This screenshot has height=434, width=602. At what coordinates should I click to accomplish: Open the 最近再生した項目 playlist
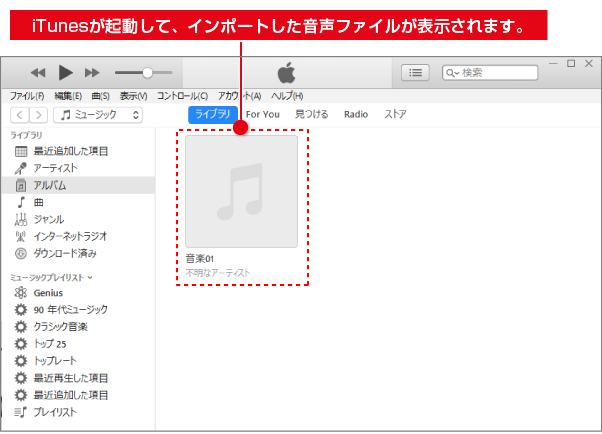pos(71,378)
